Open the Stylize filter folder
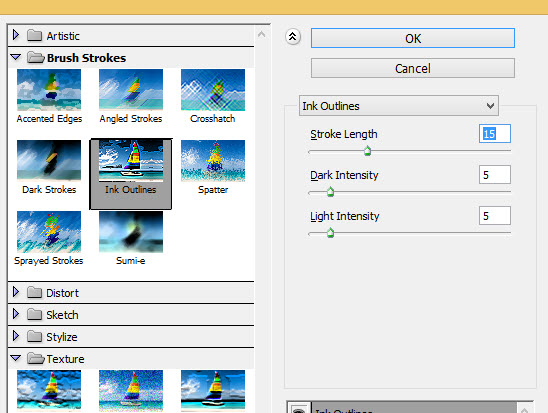 [16, 336]
